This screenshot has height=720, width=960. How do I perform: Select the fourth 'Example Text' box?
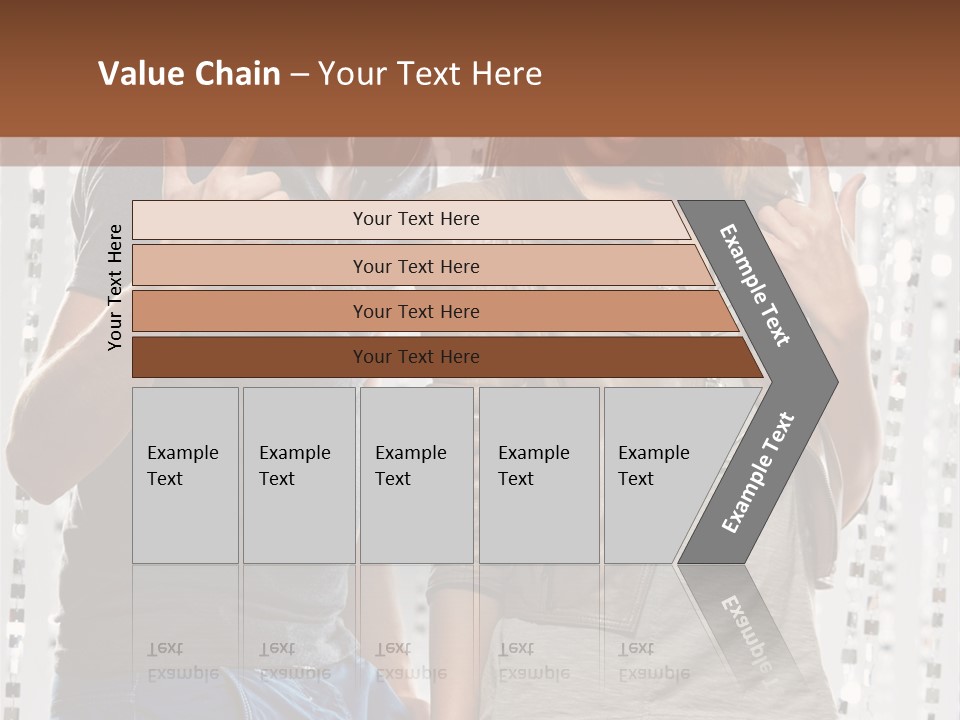click(538, 475)
